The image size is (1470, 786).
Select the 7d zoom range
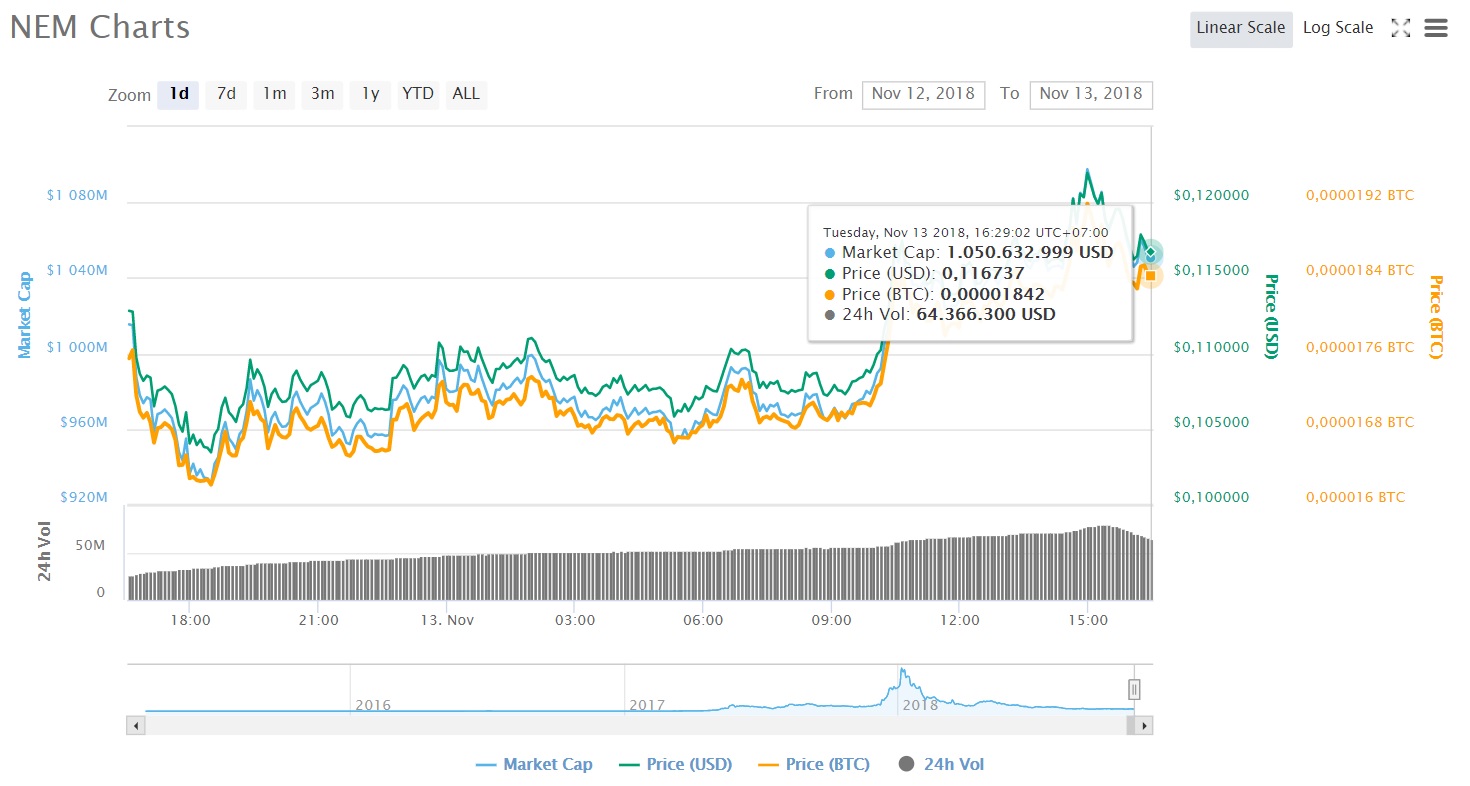point(227,94)
